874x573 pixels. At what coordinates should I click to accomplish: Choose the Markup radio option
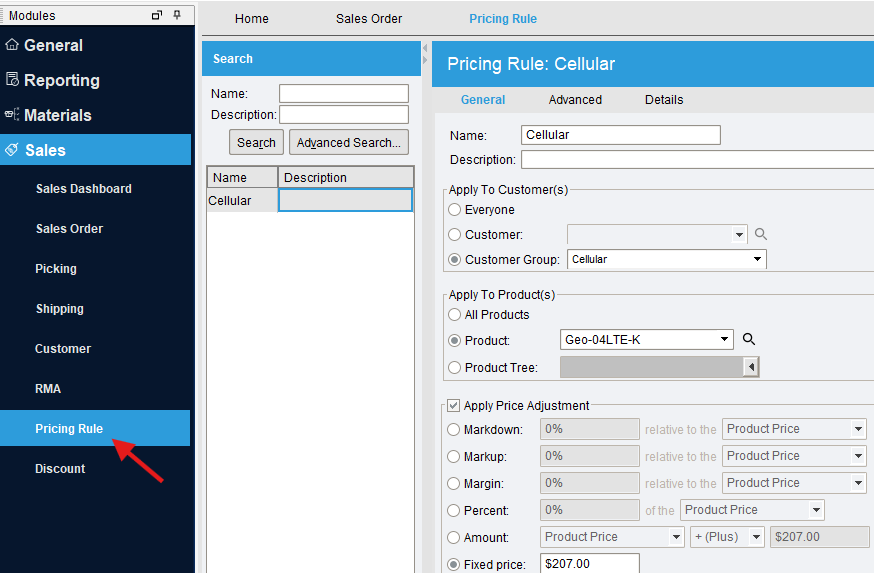[454, 457]
